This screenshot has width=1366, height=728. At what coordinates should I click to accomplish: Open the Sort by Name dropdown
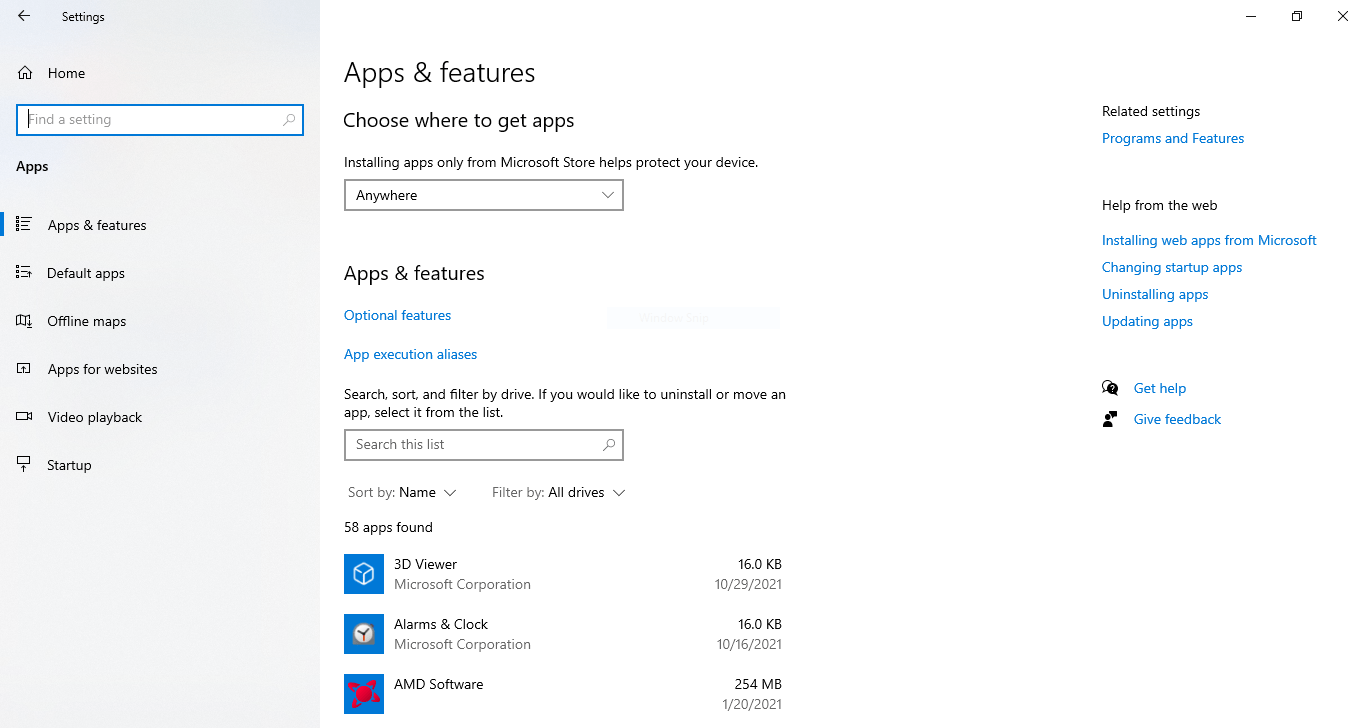(402, 492)
